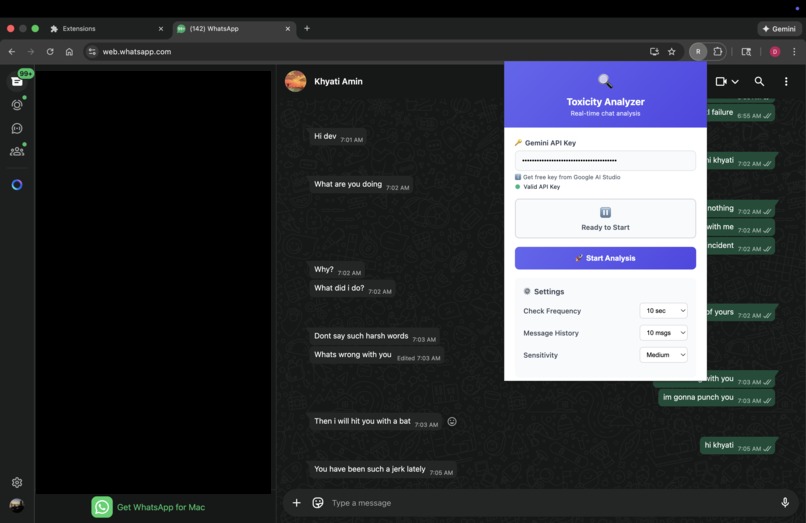Click the attach plus icon
The height and width of the screenshot is (523, 806).
(297, 502)
